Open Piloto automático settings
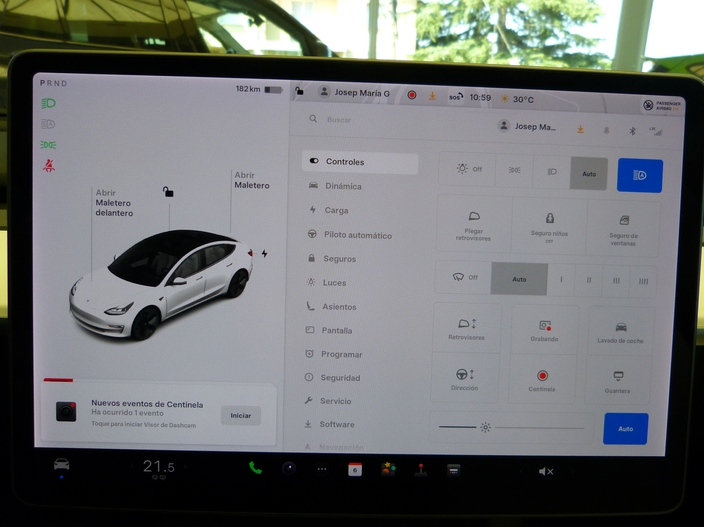 tap(350, 235)
